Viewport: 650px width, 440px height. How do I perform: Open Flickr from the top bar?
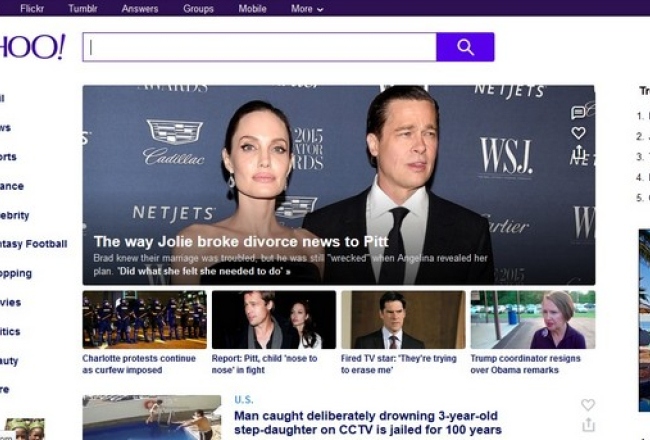tap(32, 9)
